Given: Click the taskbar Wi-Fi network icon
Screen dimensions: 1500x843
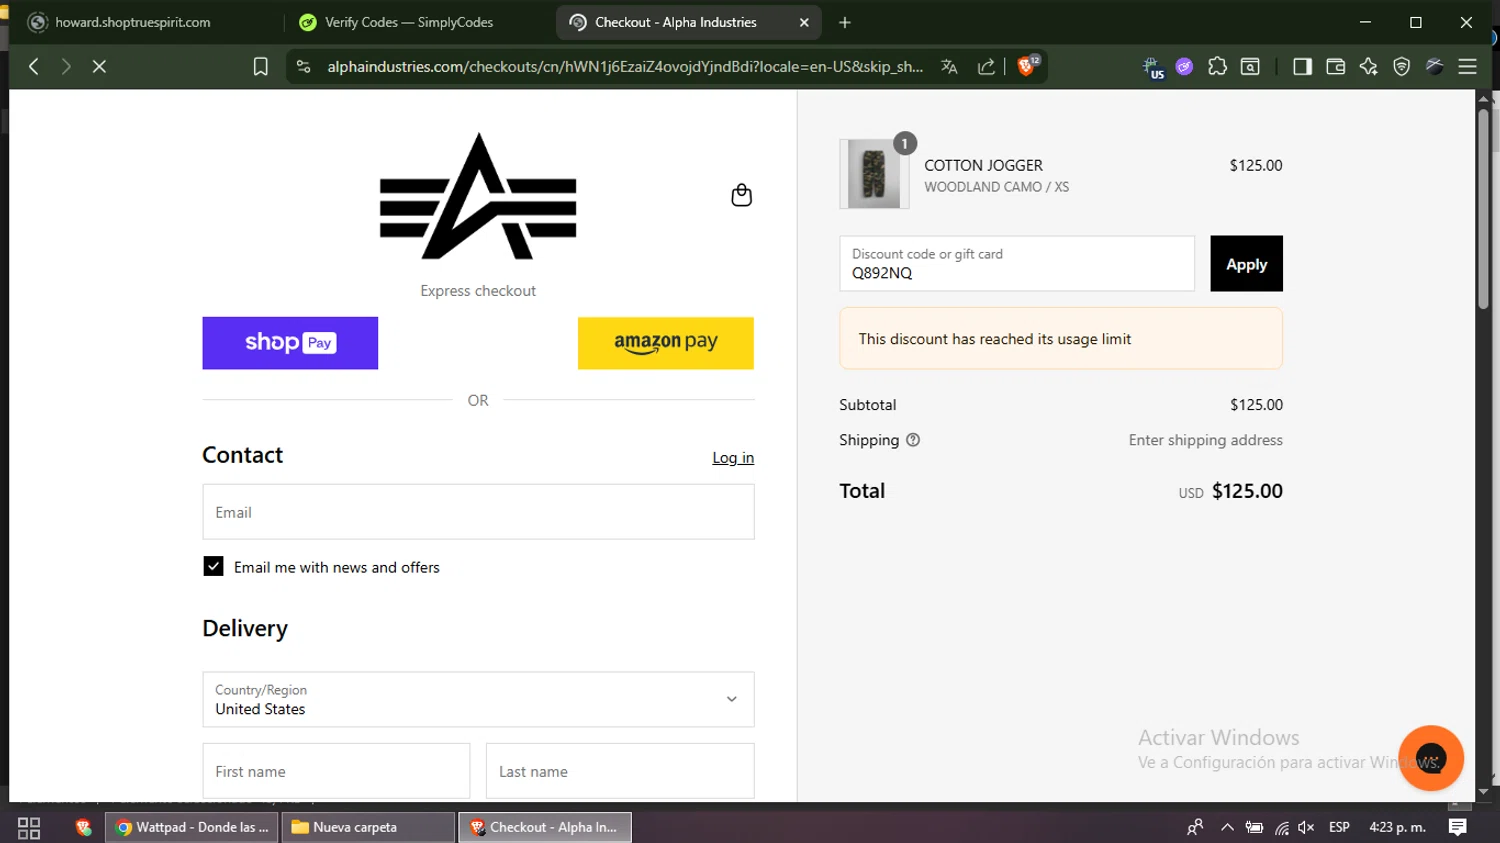Looking at the screenshot, I should (x=1281, y=827).
